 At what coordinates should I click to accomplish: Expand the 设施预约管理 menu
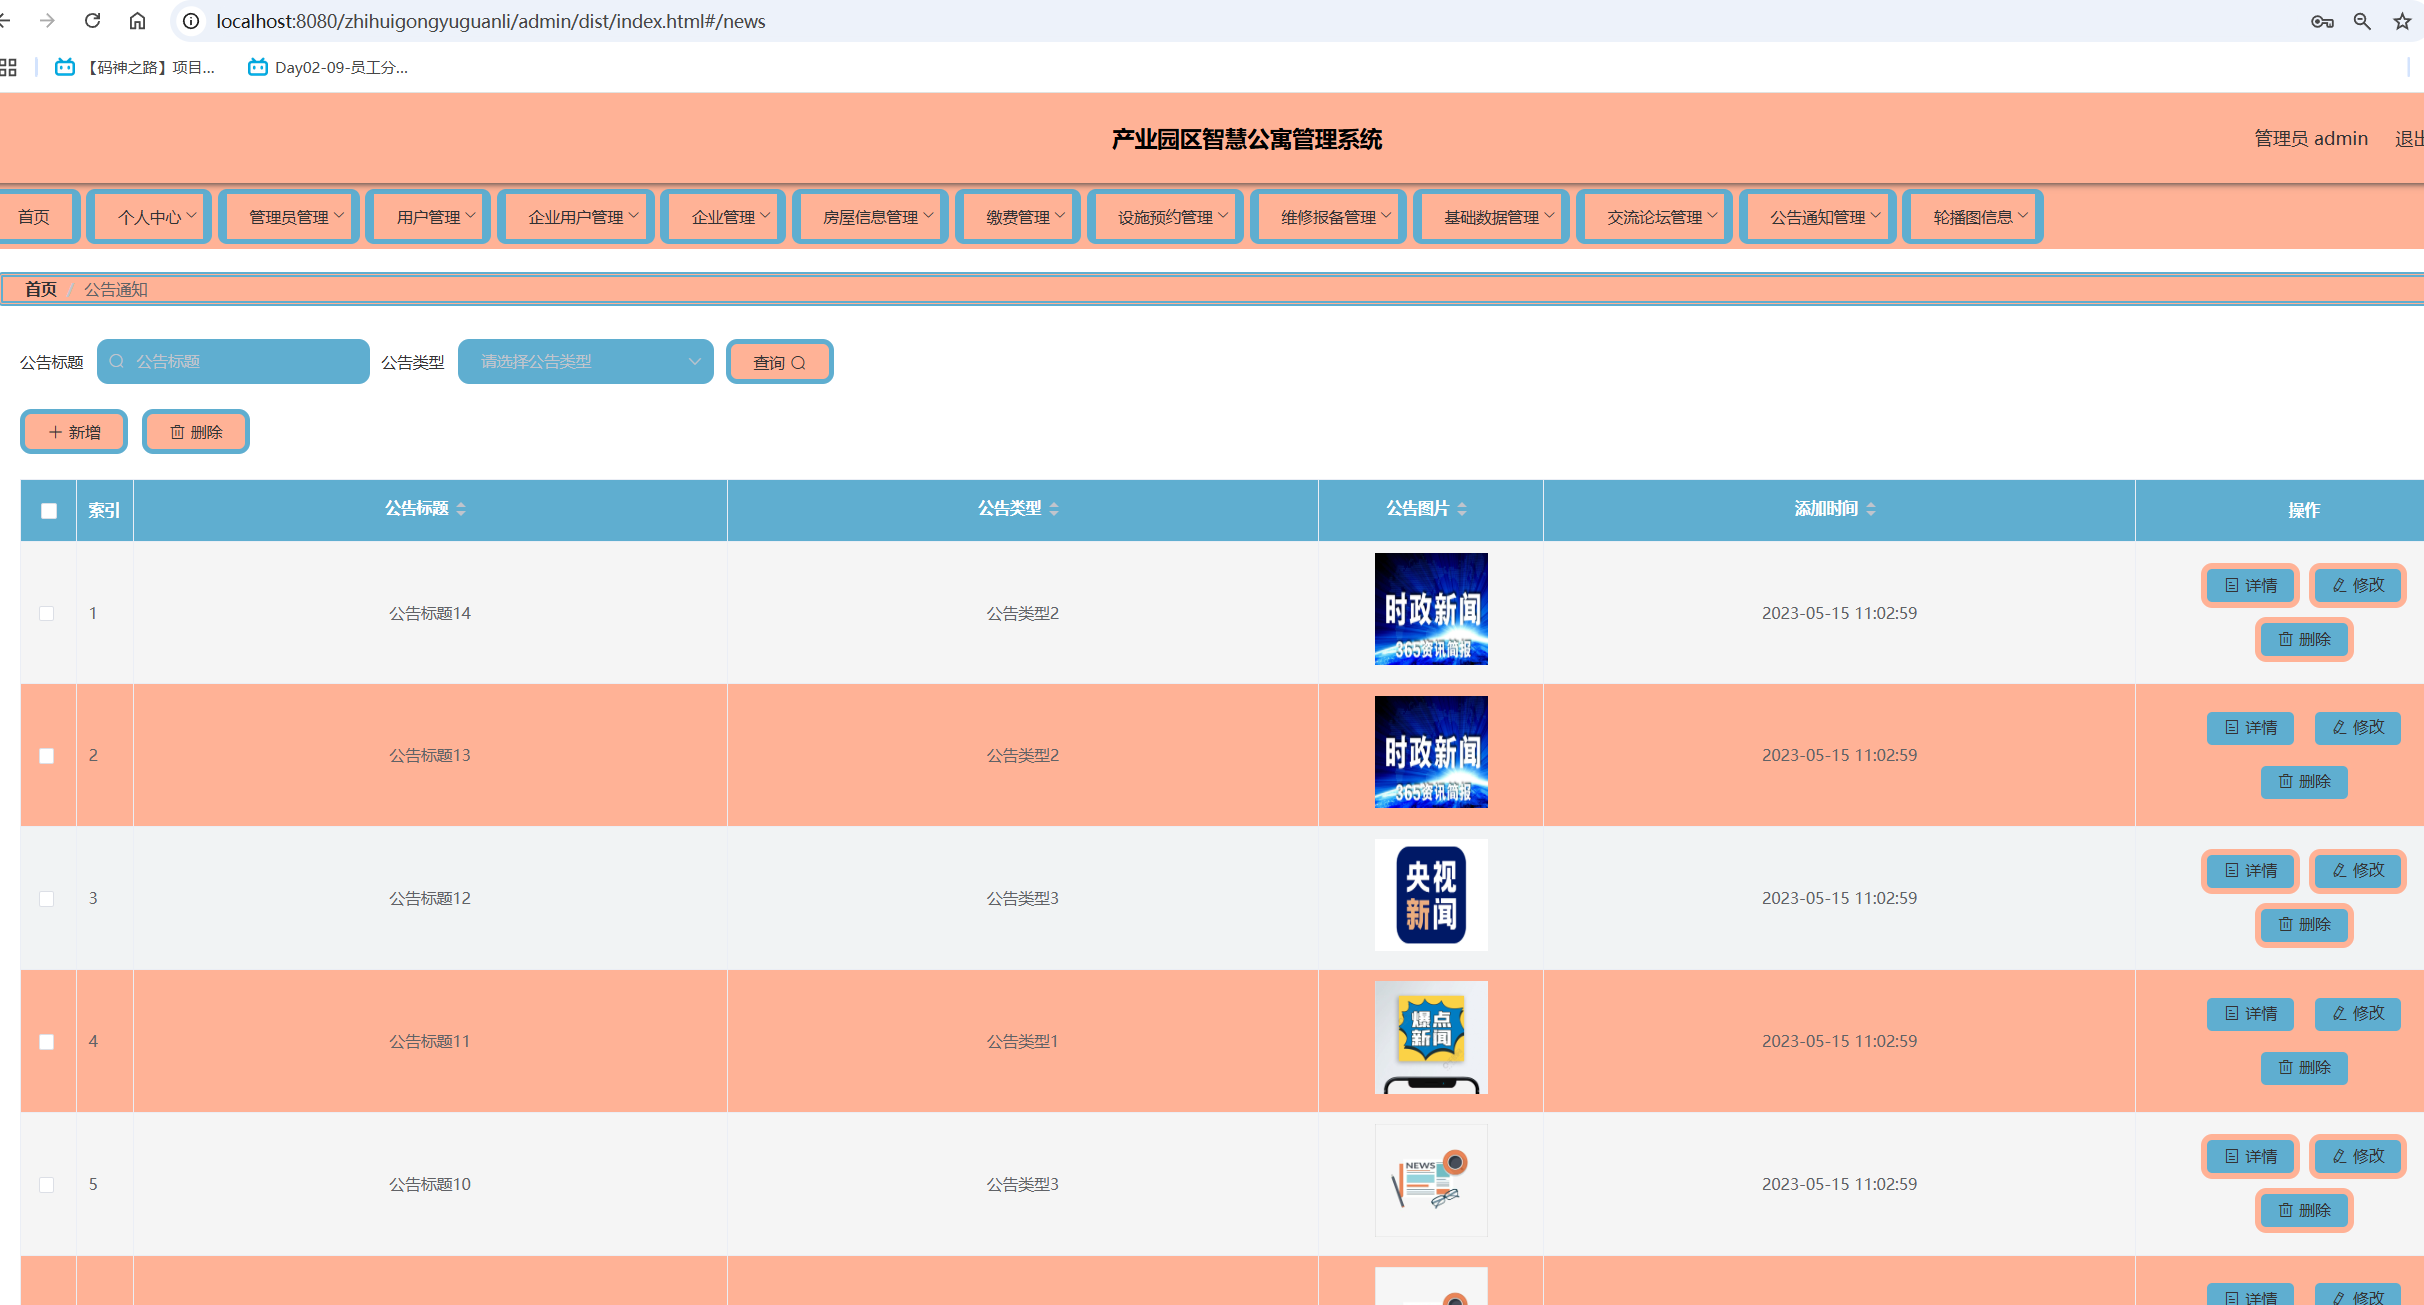tap(1165, 217)
